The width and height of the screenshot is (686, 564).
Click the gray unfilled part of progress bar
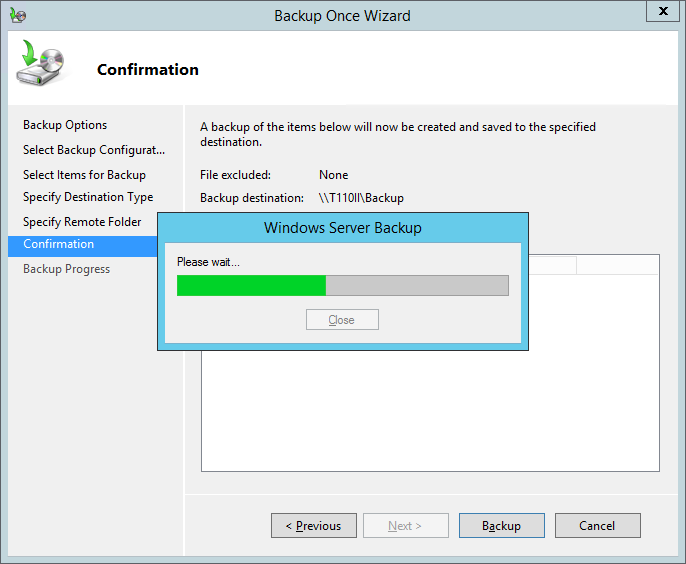pyautogui.click(x=417, y=286)
